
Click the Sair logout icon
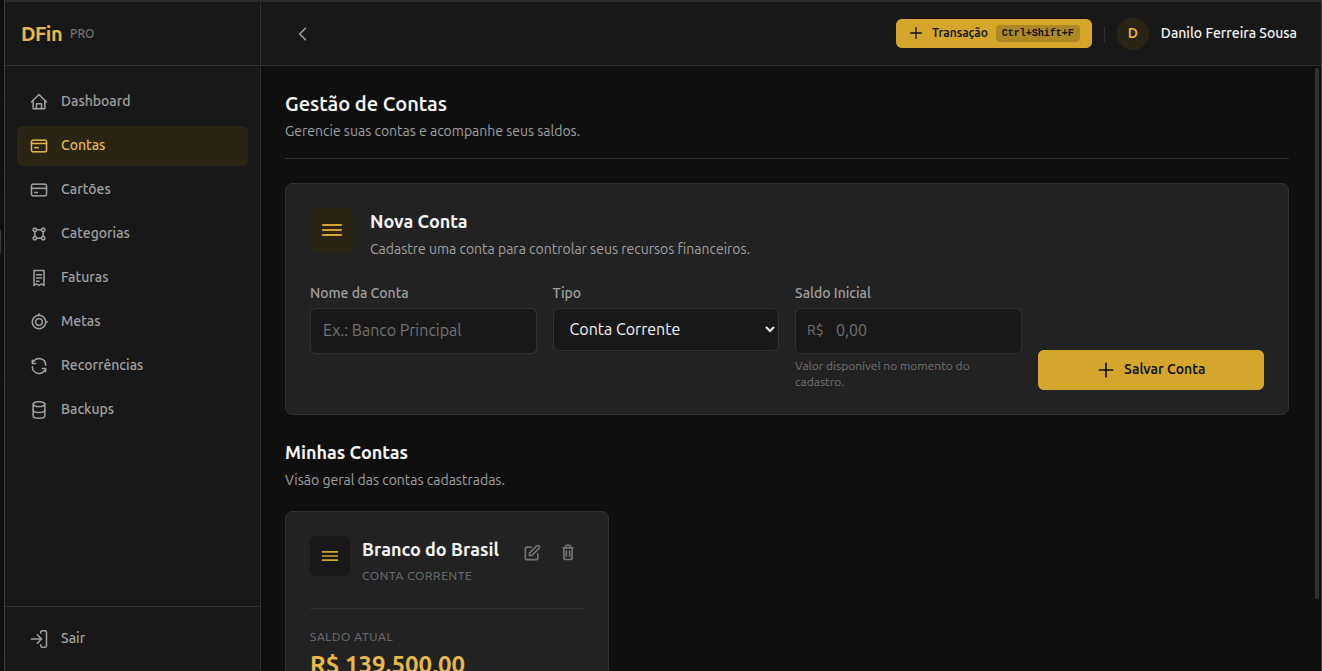coord(39,638)
